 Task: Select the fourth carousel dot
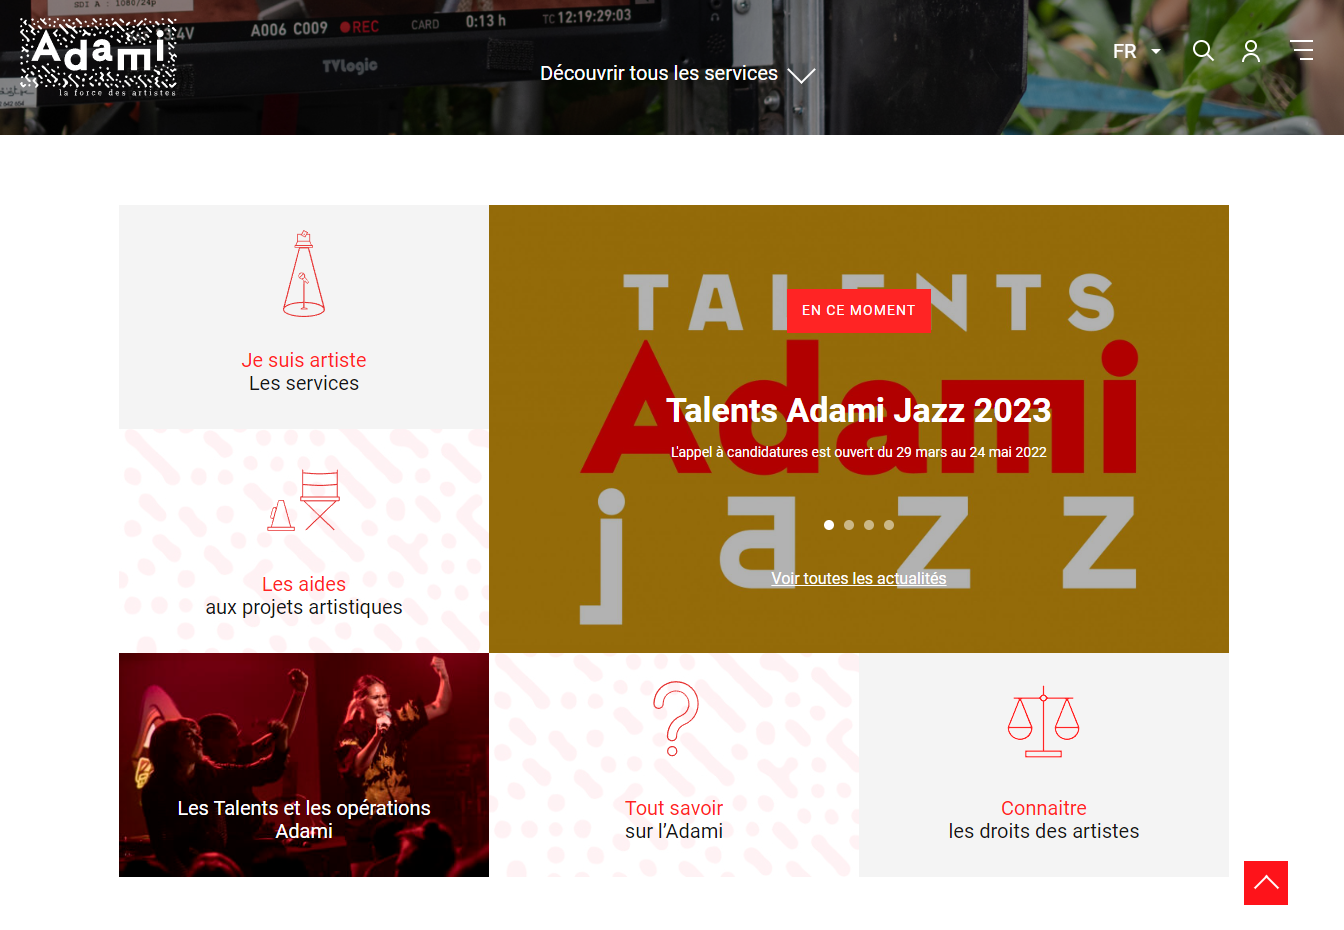(889, 525)
